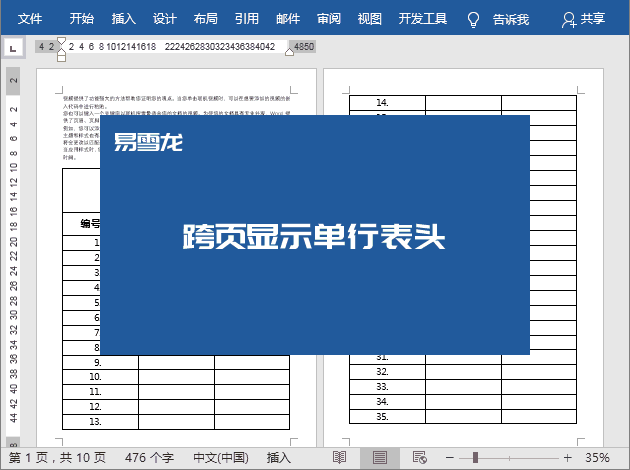Switch to Read Mode view icon
This screenshot has width=630, height=470.
point(340,457)
